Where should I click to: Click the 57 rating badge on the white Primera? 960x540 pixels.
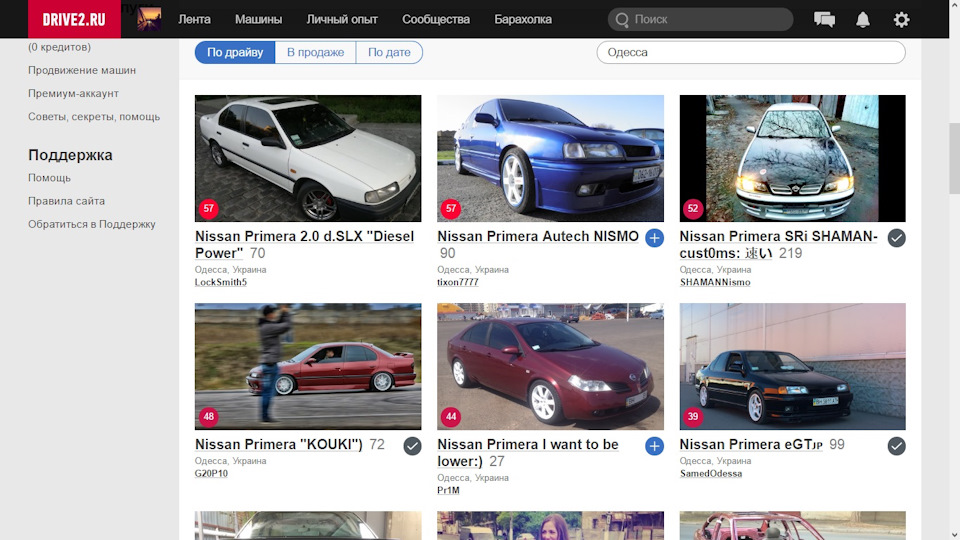pyautogui.click(x=209, y=208)
